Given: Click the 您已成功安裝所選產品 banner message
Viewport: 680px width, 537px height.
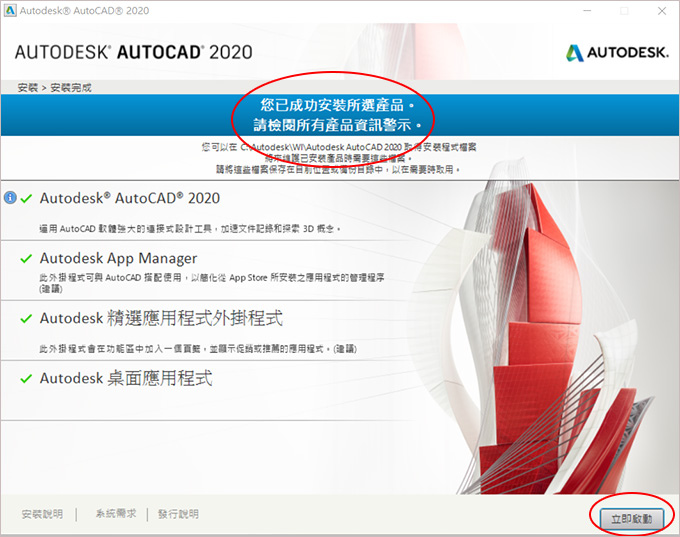Looking at the screenshot, I should coord(337,105).
